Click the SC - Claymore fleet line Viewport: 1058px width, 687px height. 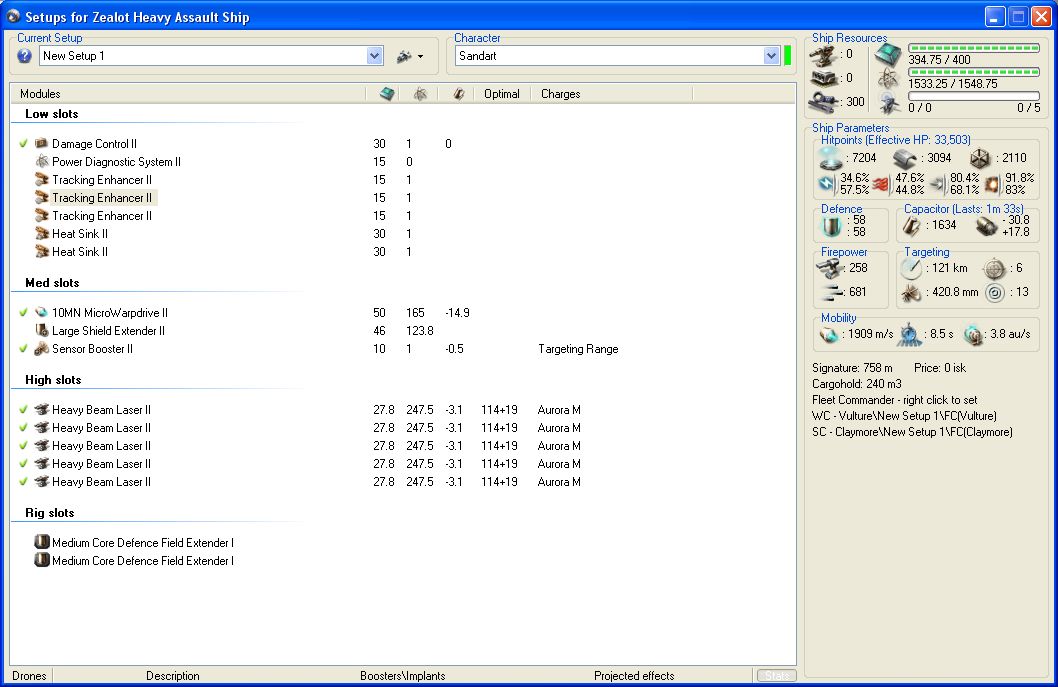coord(912,433)
